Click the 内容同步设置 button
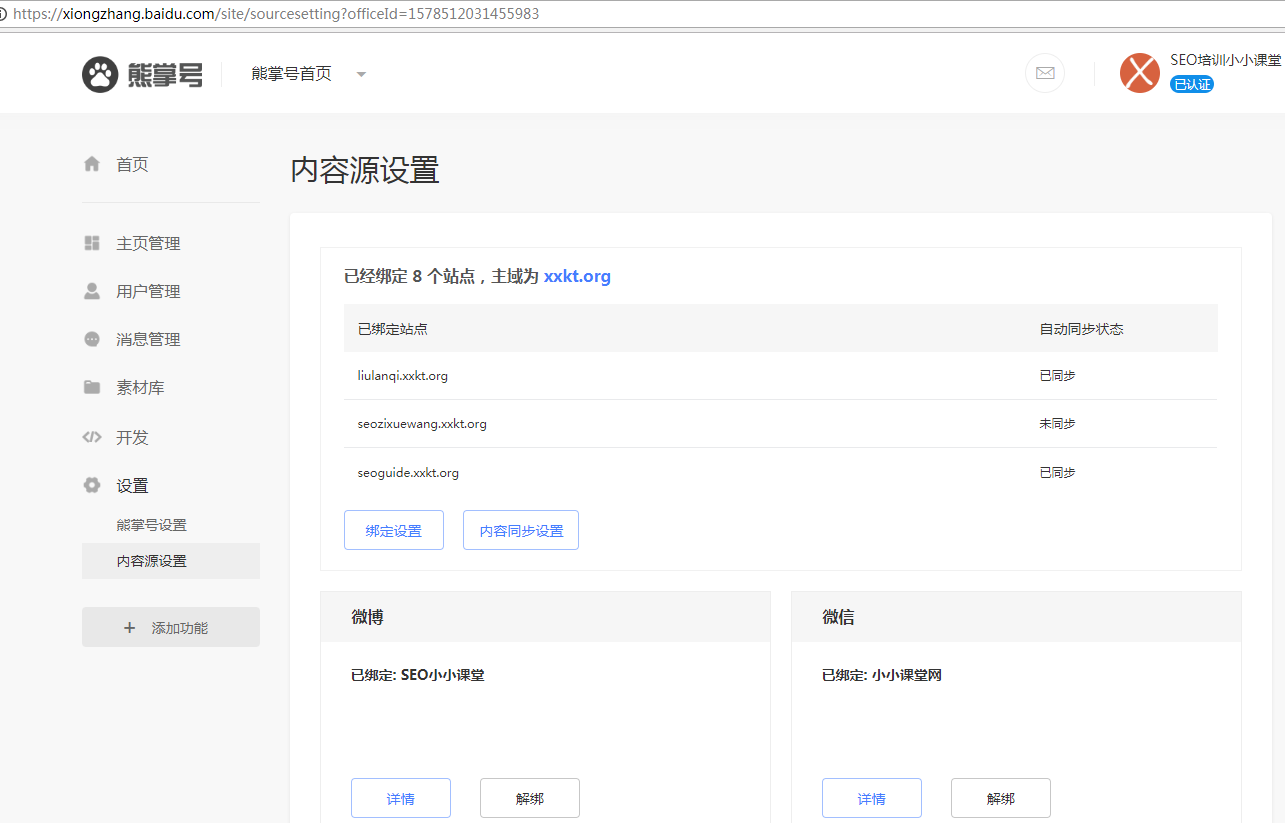The image size is (1285, 823). coord(521,530)
